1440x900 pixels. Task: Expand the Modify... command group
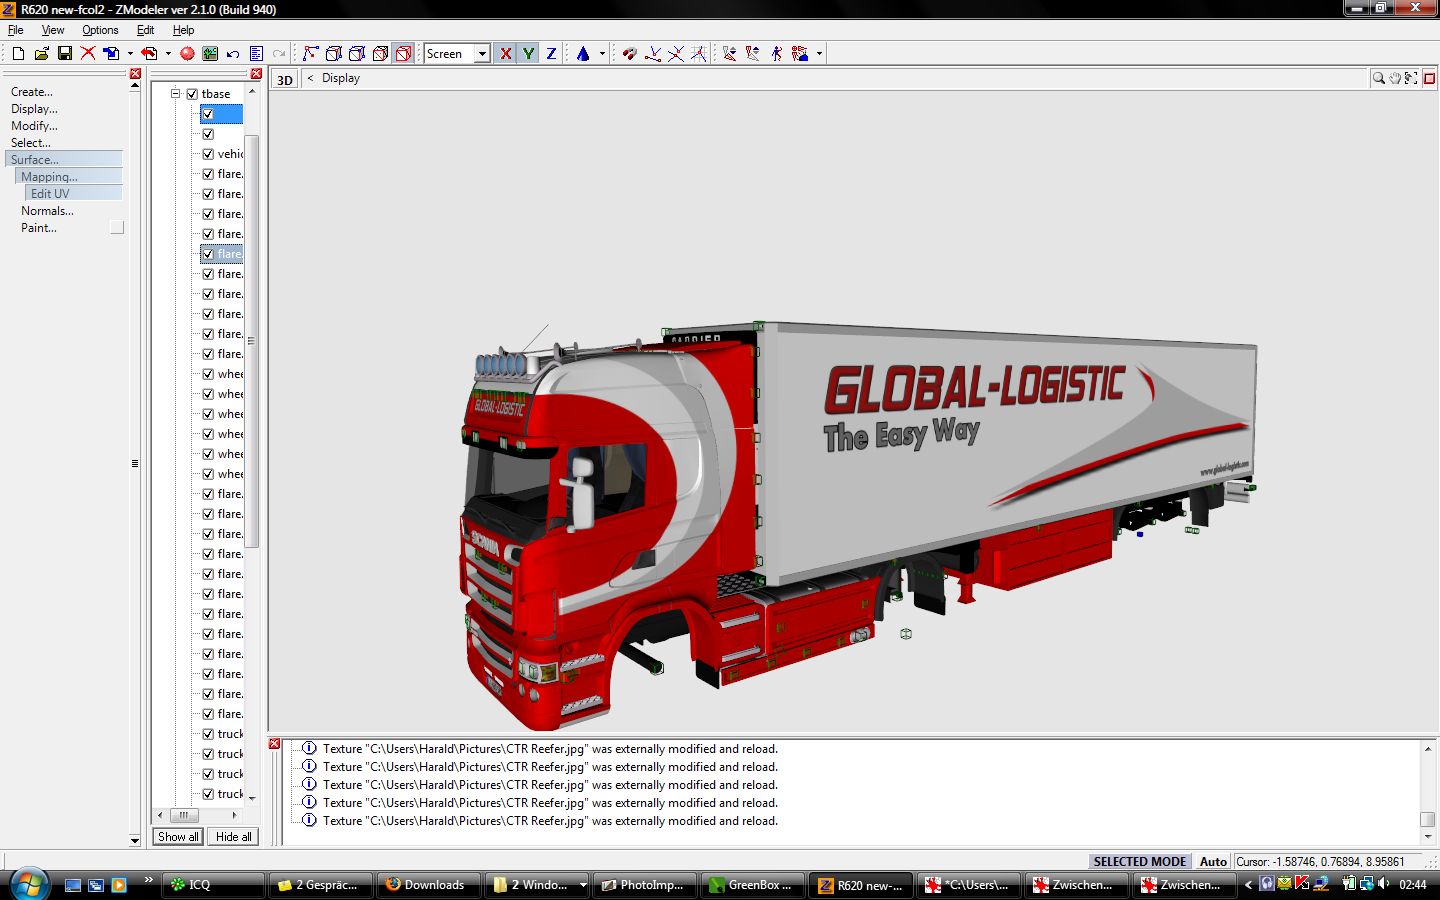[x=34, y=126]
